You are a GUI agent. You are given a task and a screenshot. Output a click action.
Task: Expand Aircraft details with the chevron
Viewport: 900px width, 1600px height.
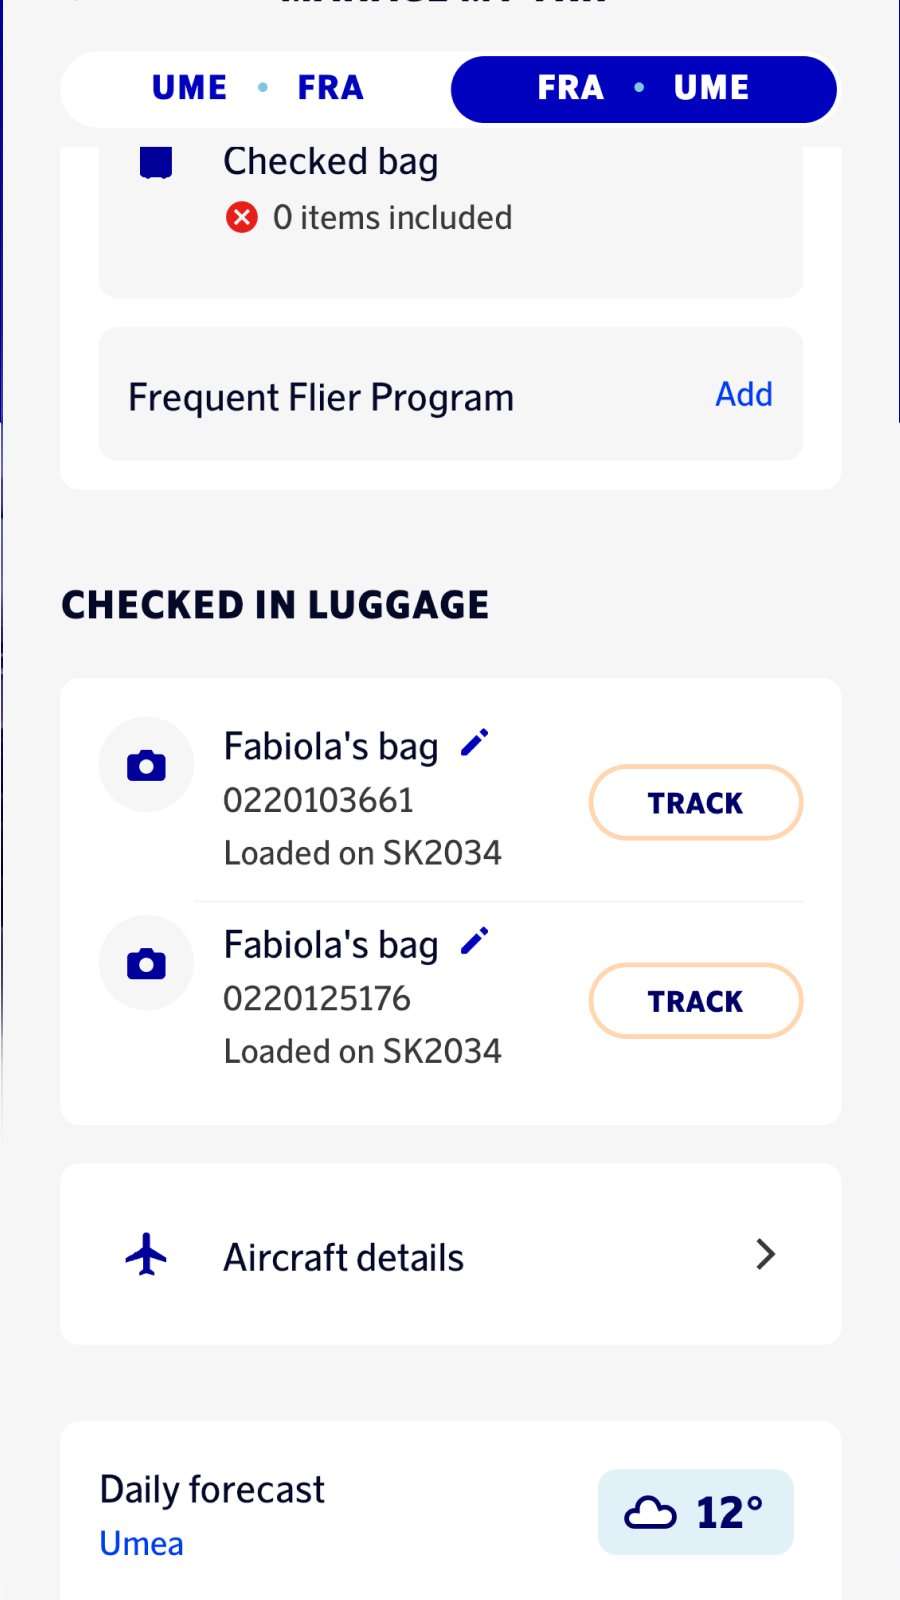point(765,1254)
